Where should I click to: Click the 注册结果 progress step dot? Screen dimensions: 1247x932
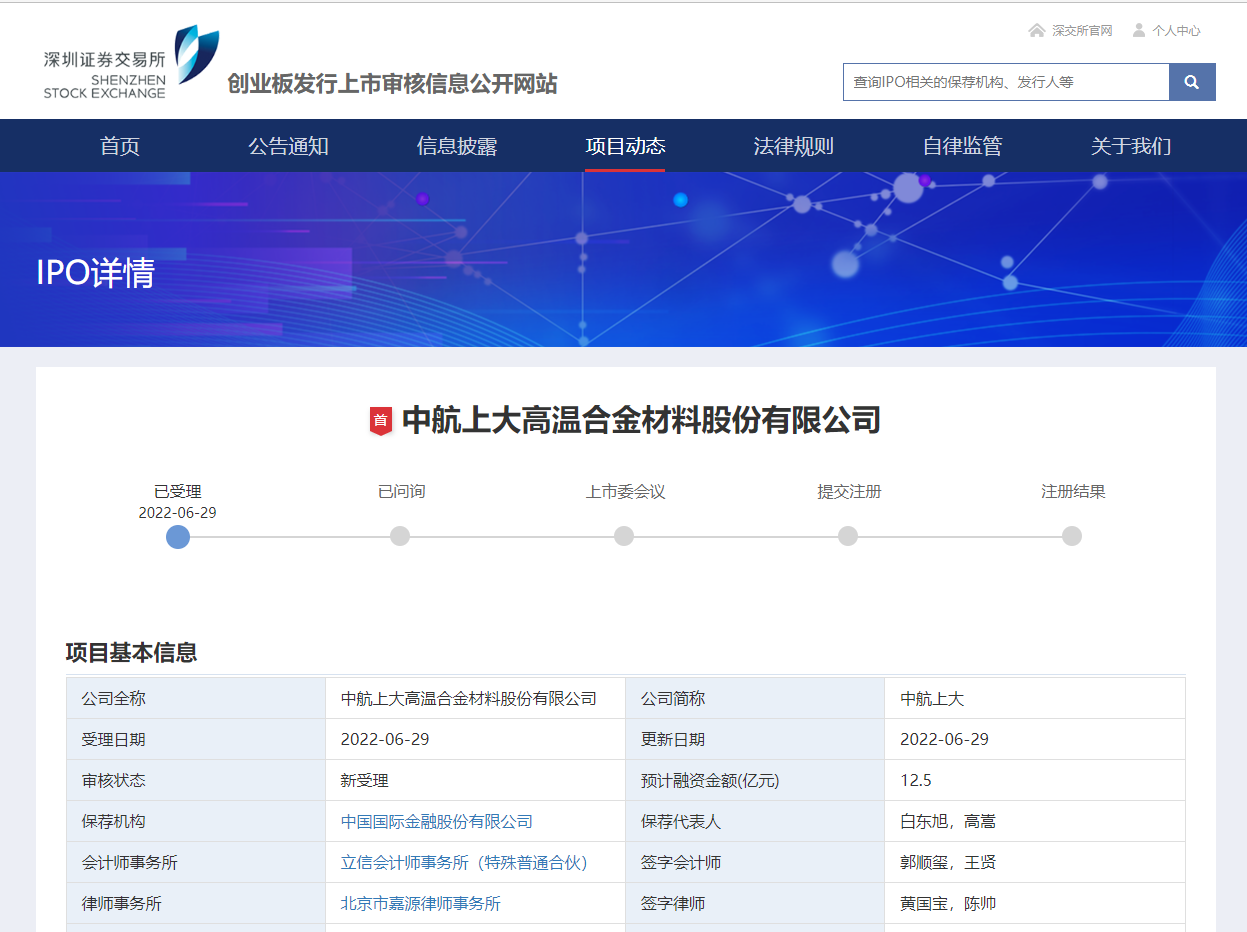coord(1072,536)
